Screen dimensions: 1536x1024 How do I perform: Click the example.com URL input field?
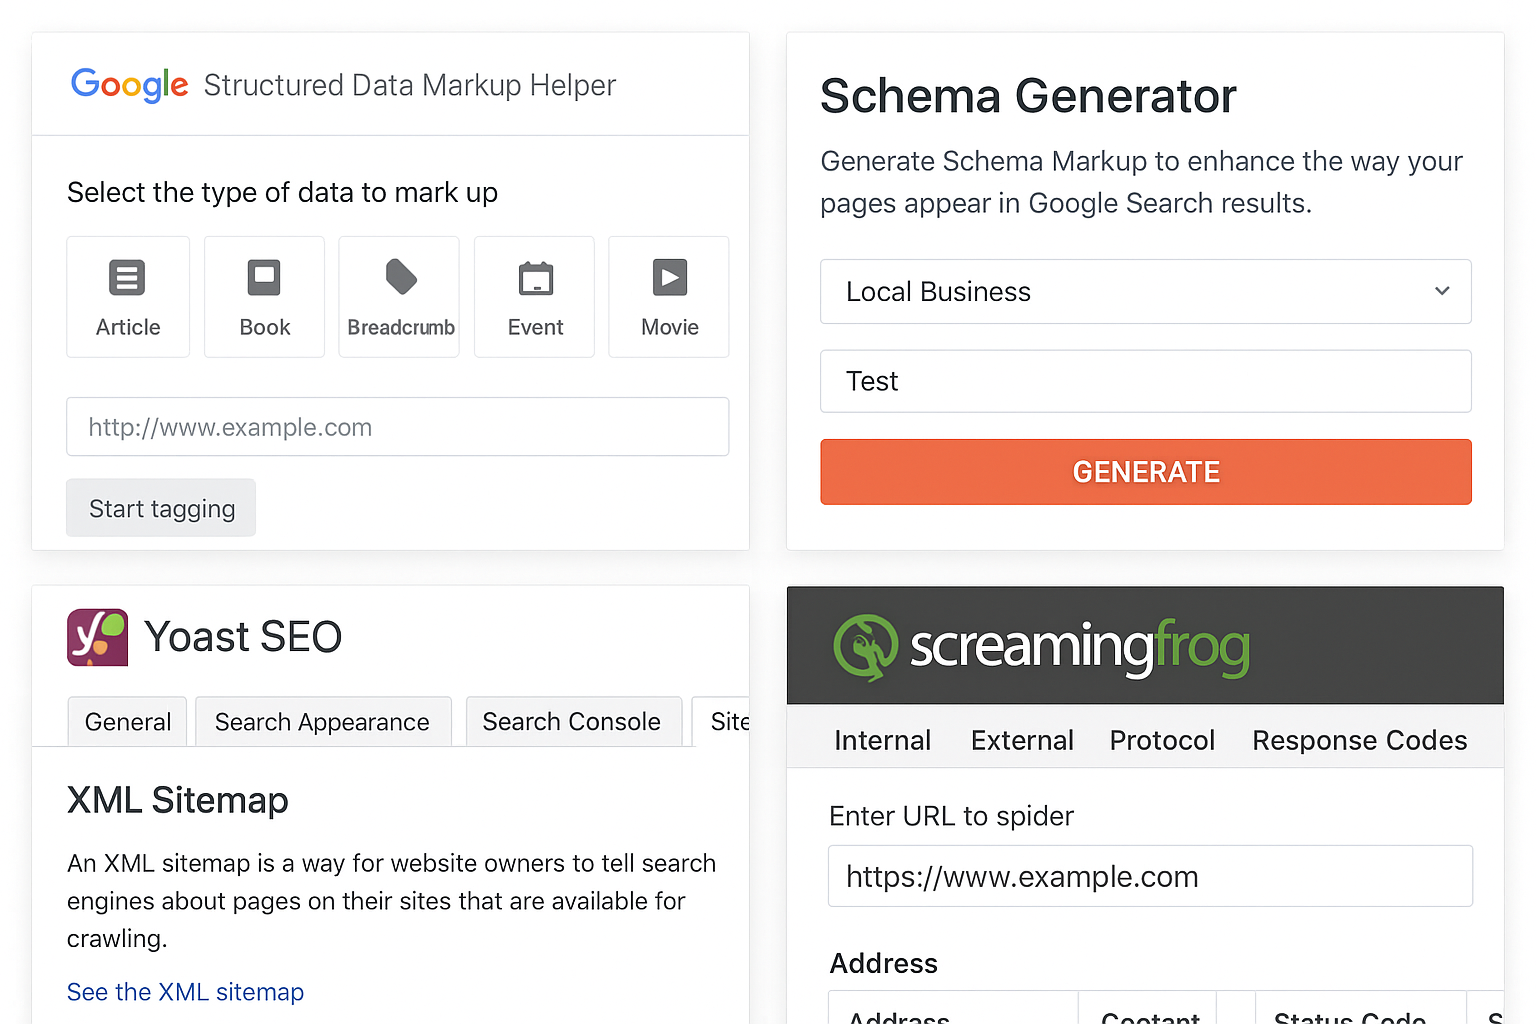tap(397, 427)
